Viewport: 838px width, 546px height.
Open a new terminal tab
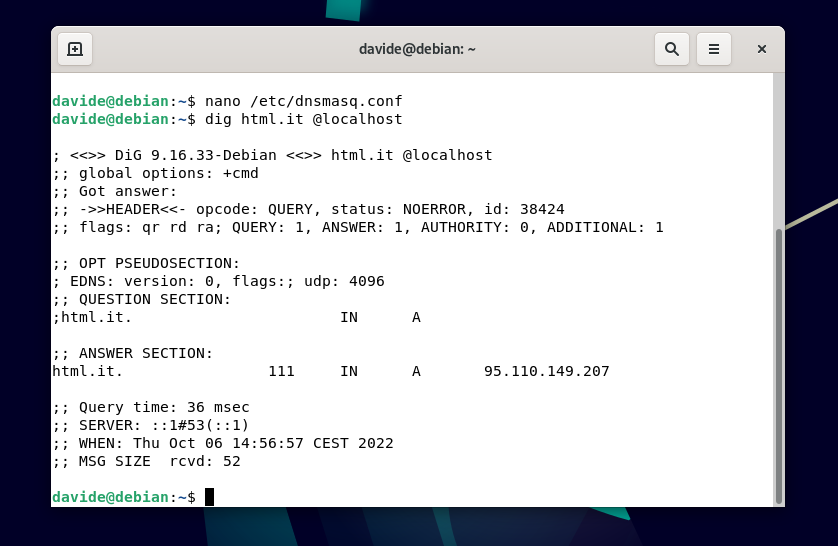tap(75, 49)
